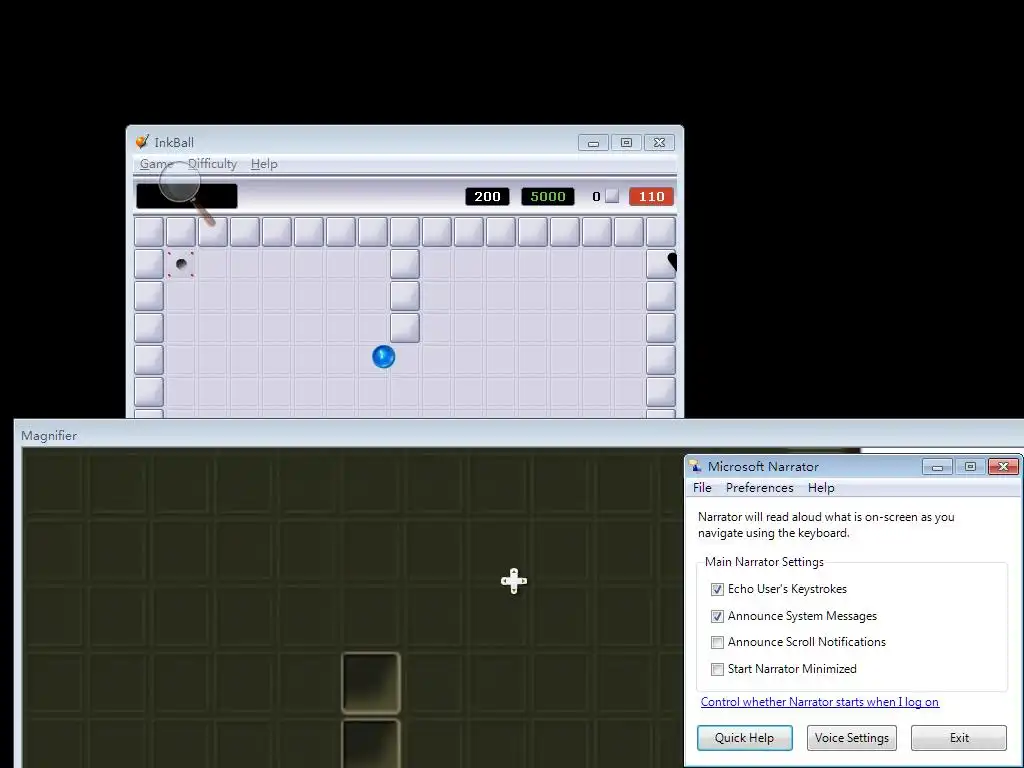Enable Start Narrator Minimized
Image resolution: width=1024 pixels, height=768 pixels.
(x=717, y=669)
